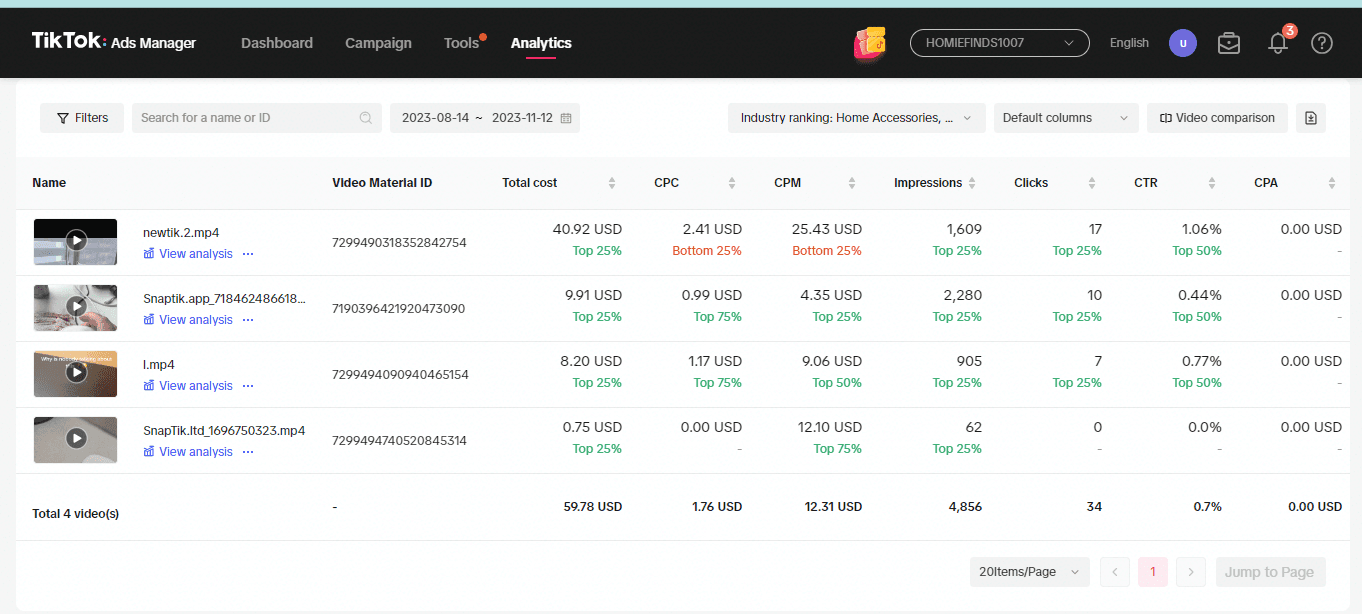
Task: Sort by CTR column arrows
Action: tap(1212, 183)
